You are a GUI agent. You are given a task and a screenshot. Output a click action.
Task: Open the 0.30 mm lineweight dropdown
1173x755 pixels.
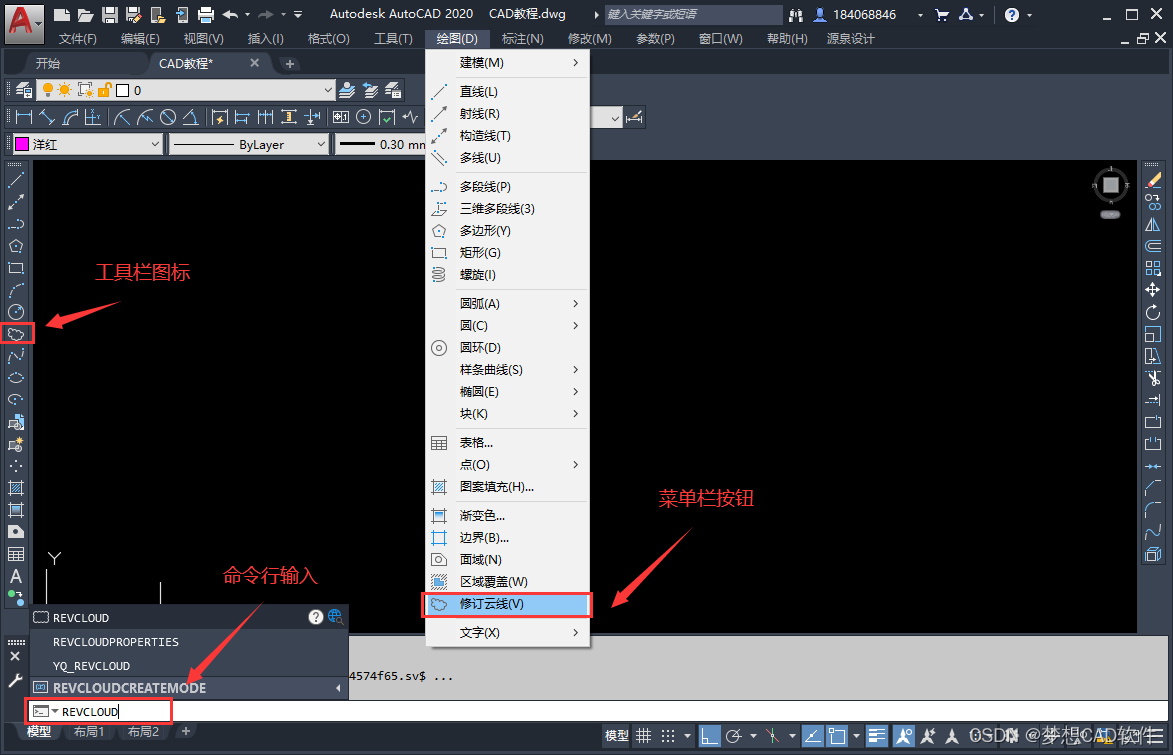point(381,144)
